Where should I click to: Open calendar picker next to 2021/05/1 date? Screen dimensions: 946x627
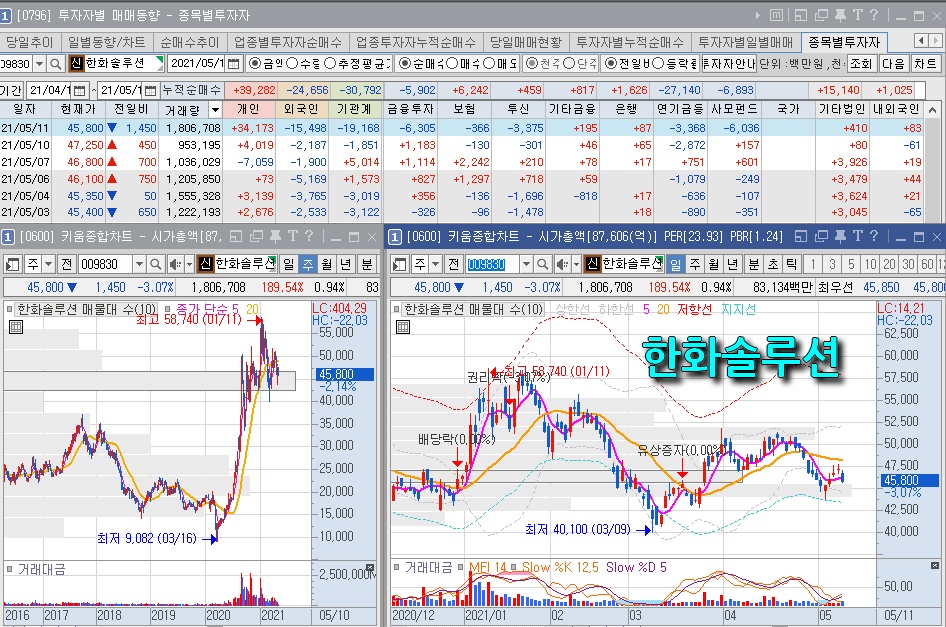click(234, 63)
